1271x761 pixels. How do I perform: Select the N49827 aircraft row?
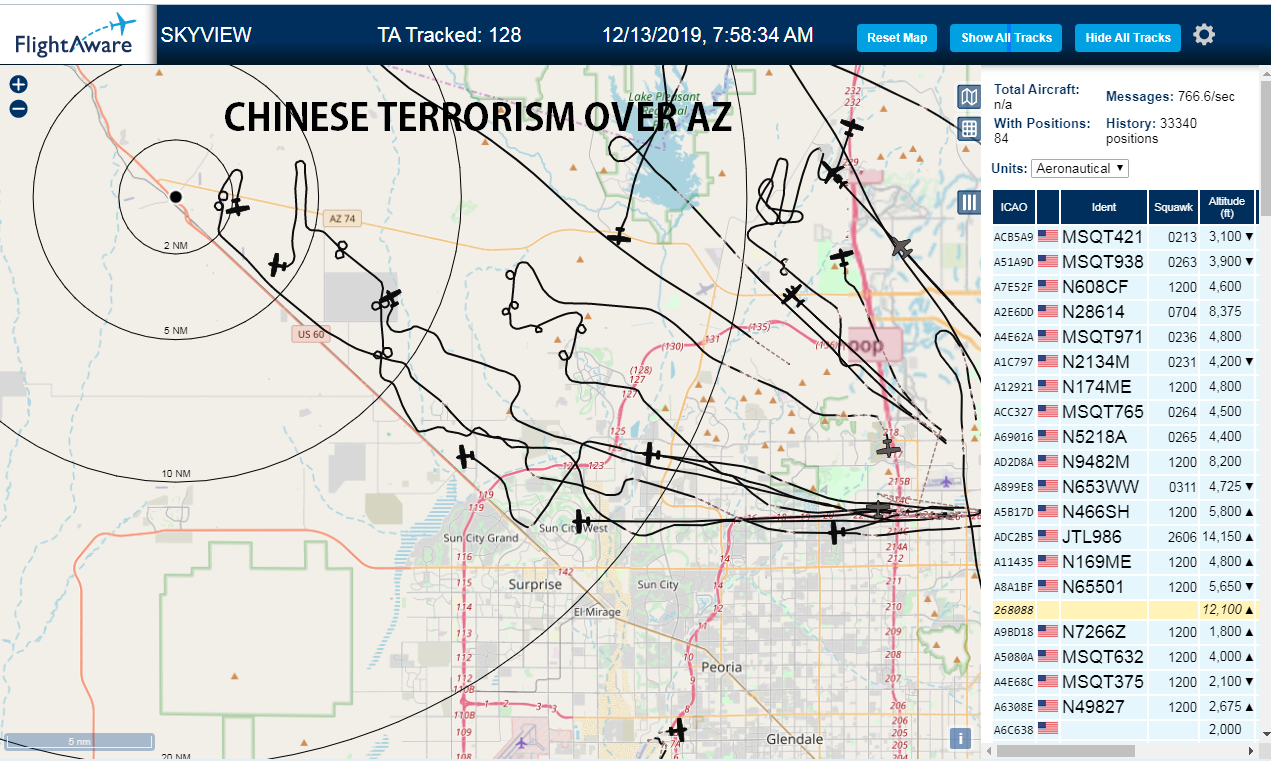1124,707
